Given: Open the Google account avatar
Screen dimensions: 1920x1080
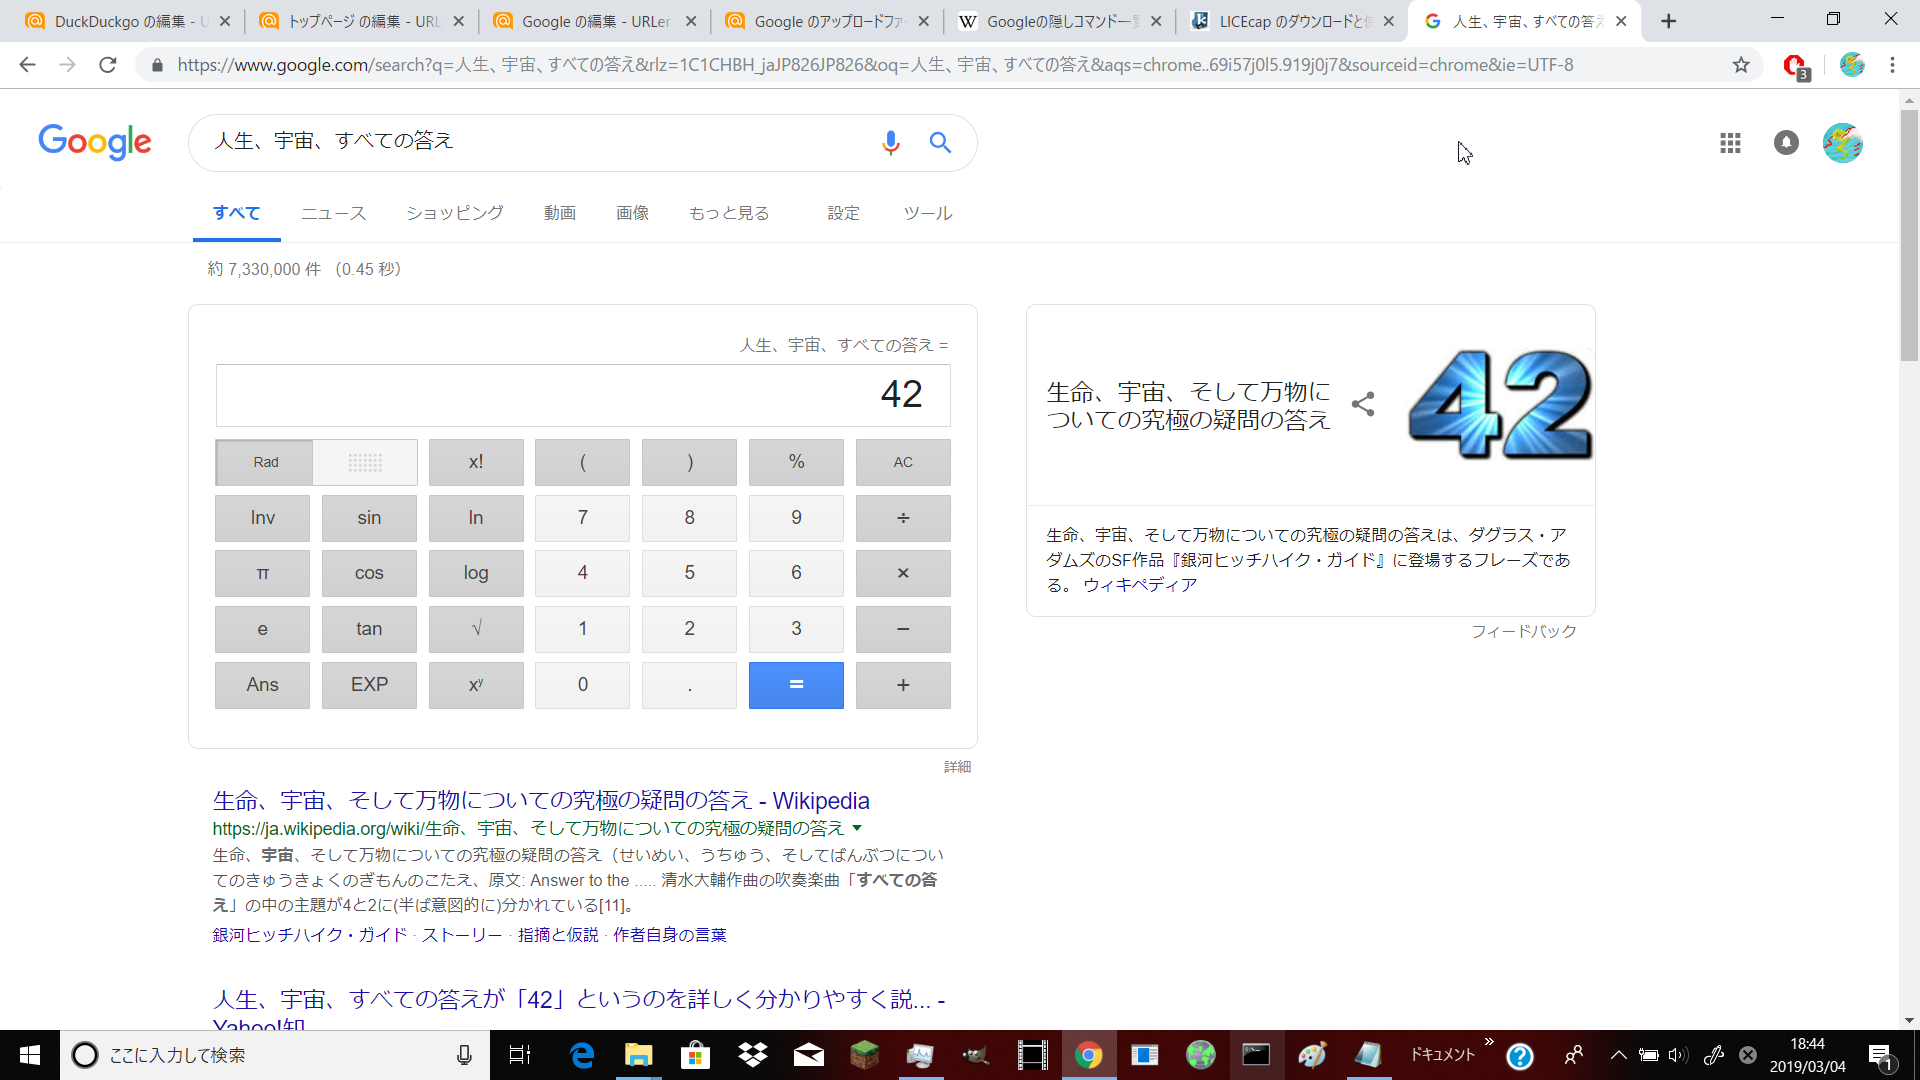Looking at the screenshot, I should [1842, 143].
